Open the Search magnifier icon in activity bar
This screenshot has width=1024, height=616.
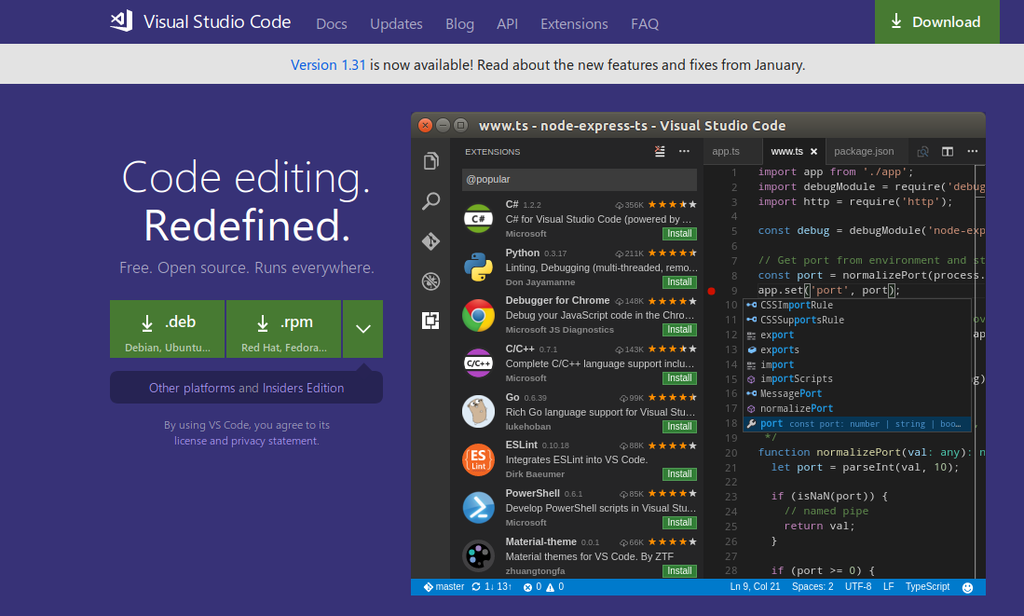click(431, 201)
